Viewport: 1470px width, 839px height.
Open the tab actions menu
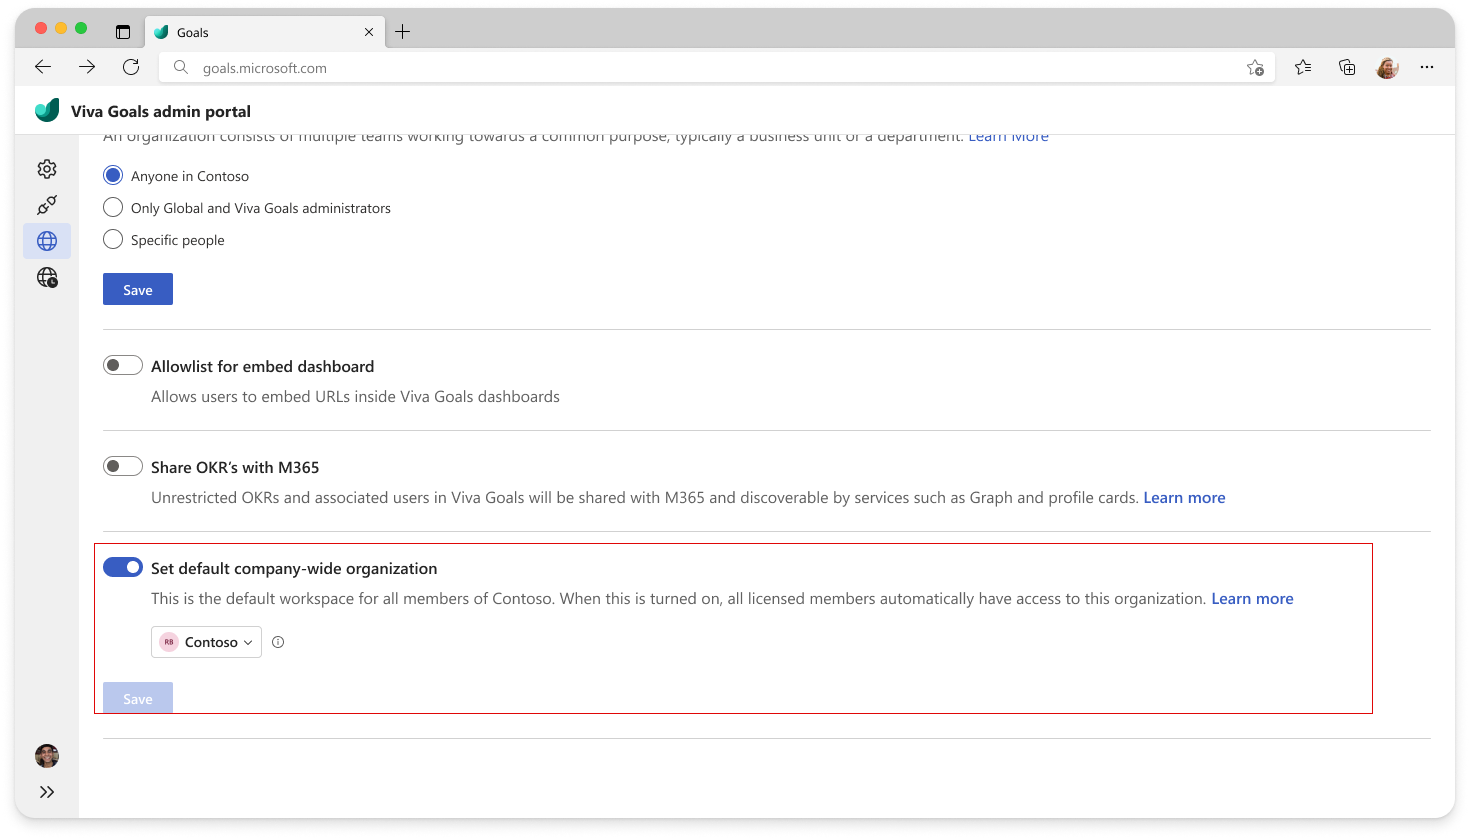tap(122, 31)
